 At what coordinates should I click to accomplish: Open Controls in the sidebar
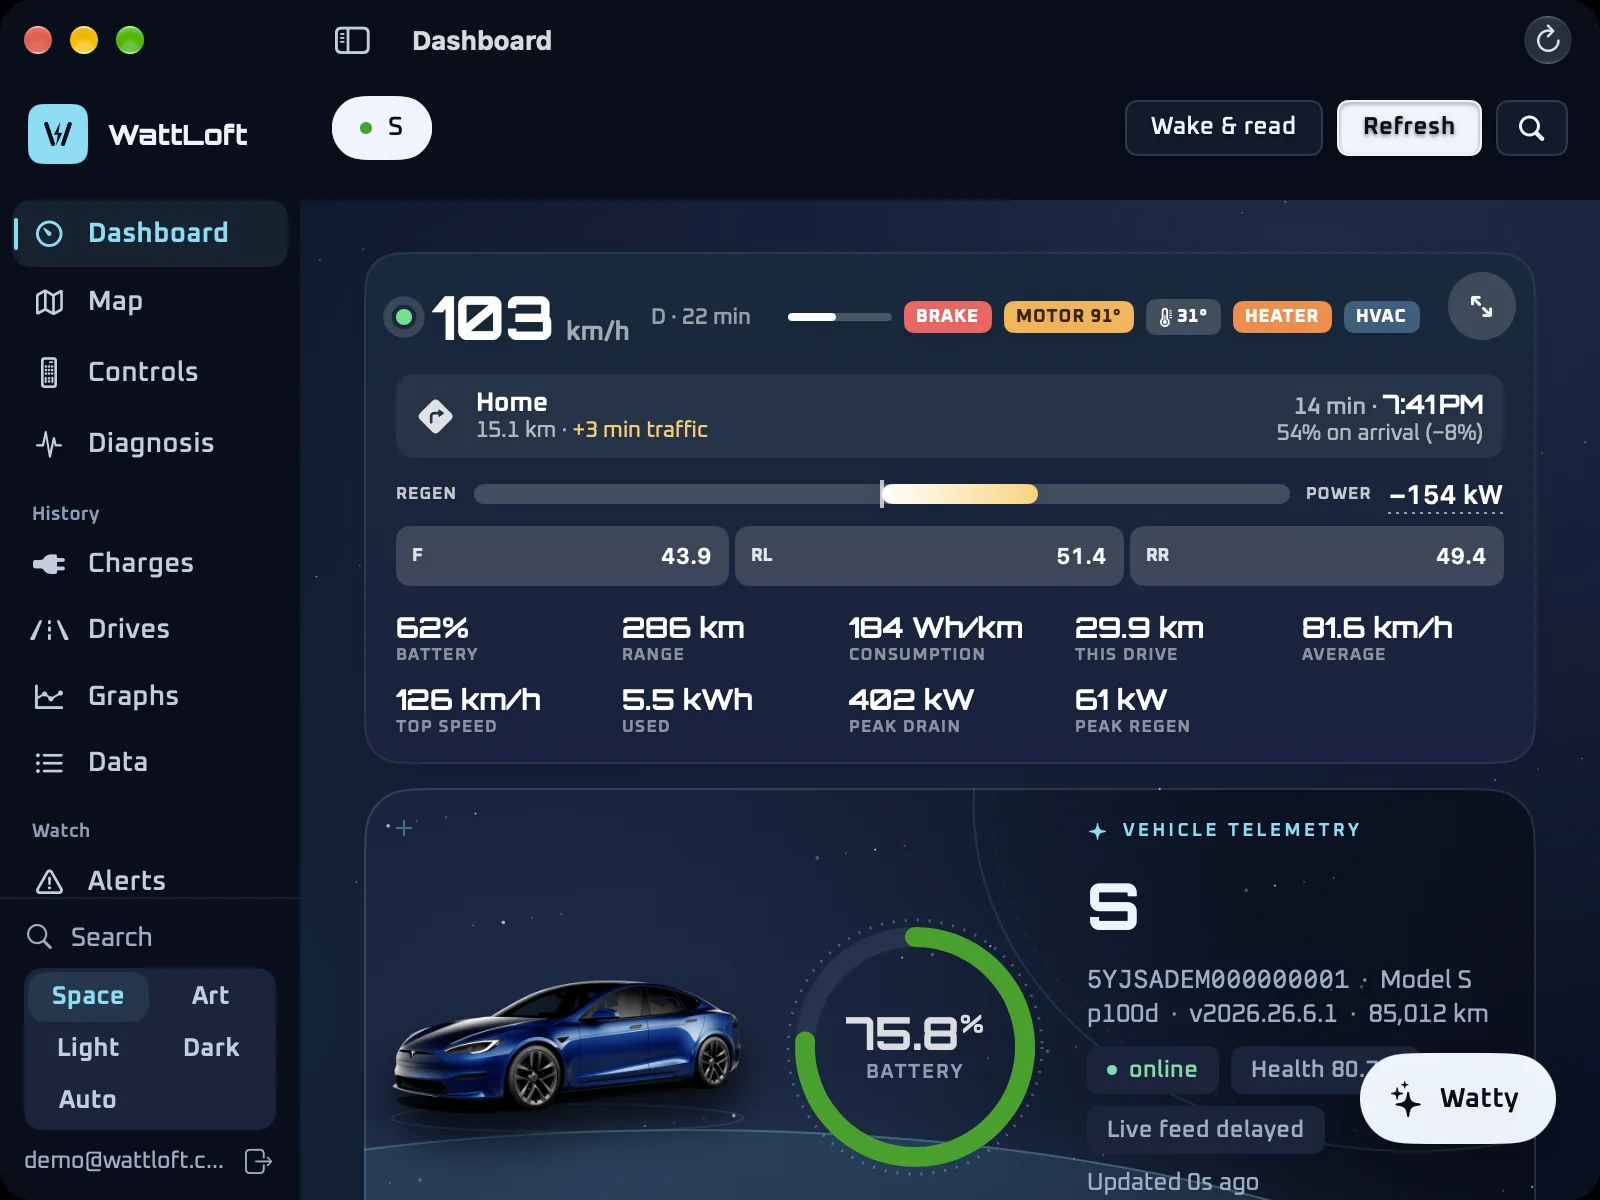(150, 372)
